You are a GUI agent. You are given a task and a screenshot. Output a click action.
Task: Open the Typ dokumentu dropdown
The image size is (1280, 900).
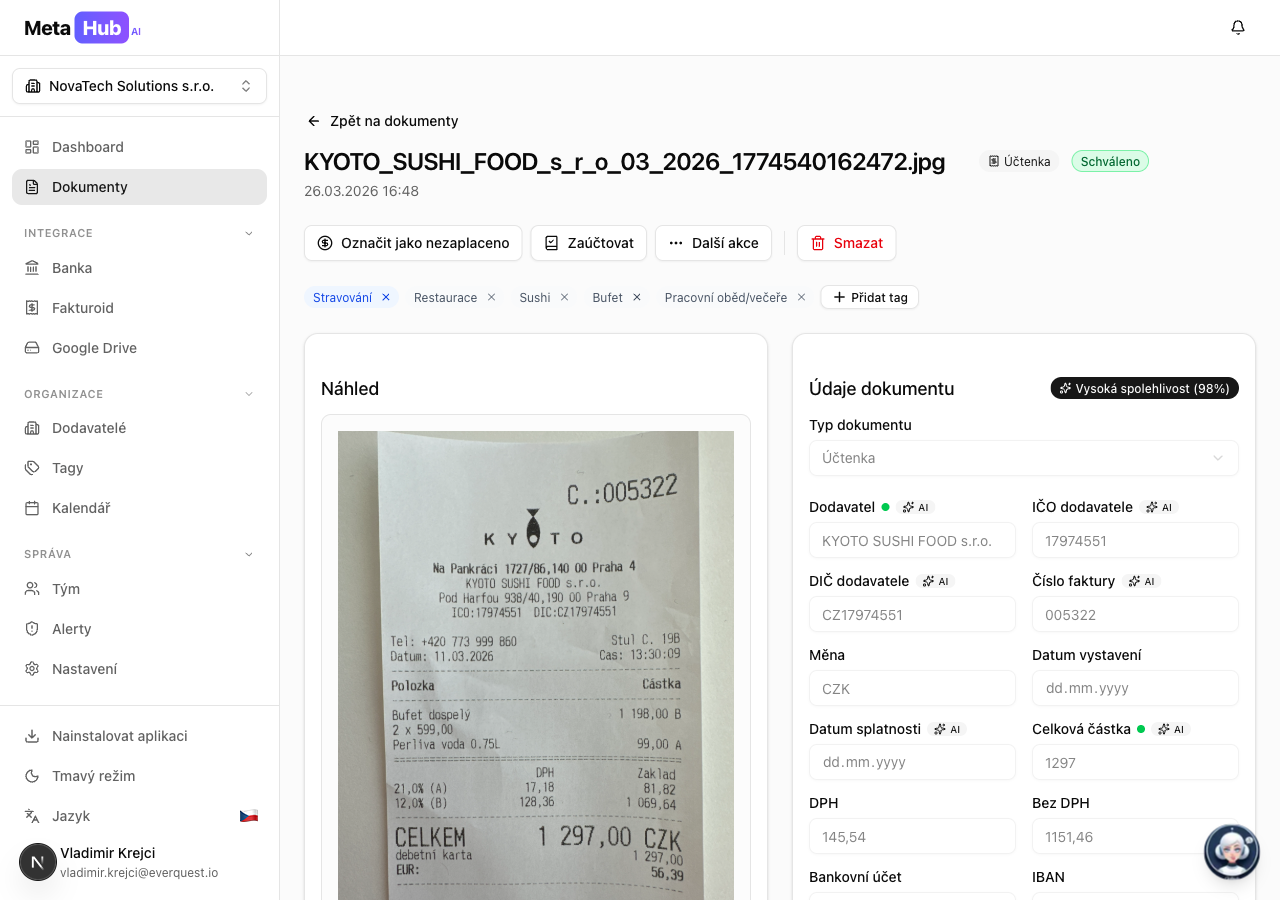(x=1023, y=457)
